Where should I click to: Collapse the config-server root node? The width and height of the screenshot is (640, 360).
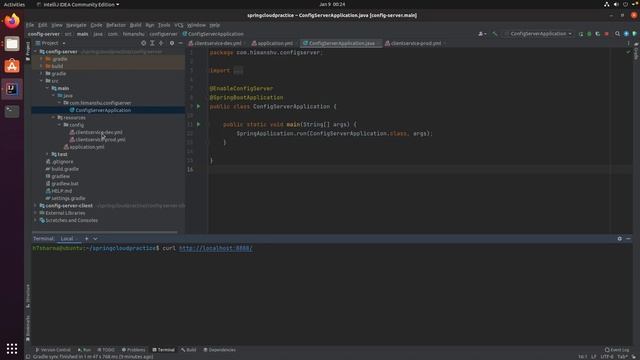tap(36, 52)
